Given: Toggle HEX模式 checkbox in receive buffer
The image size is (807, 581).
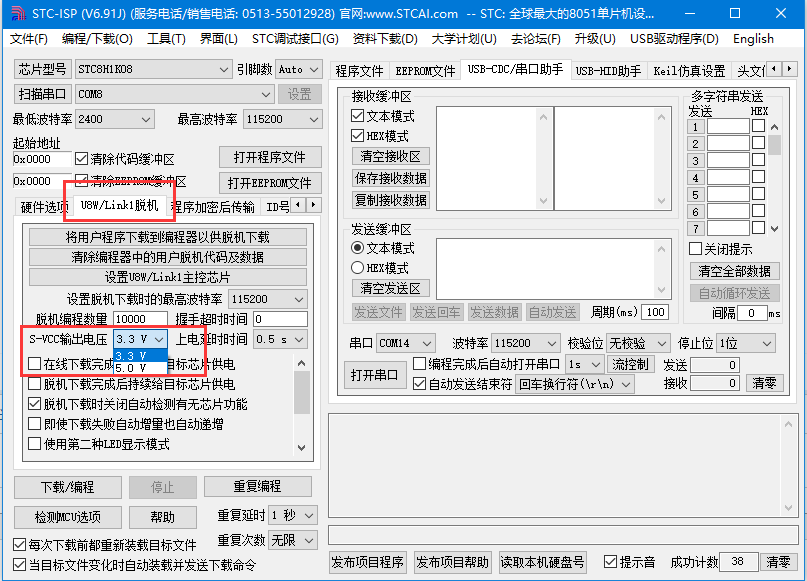Looking at the screenshot, I should coord(357,136).
